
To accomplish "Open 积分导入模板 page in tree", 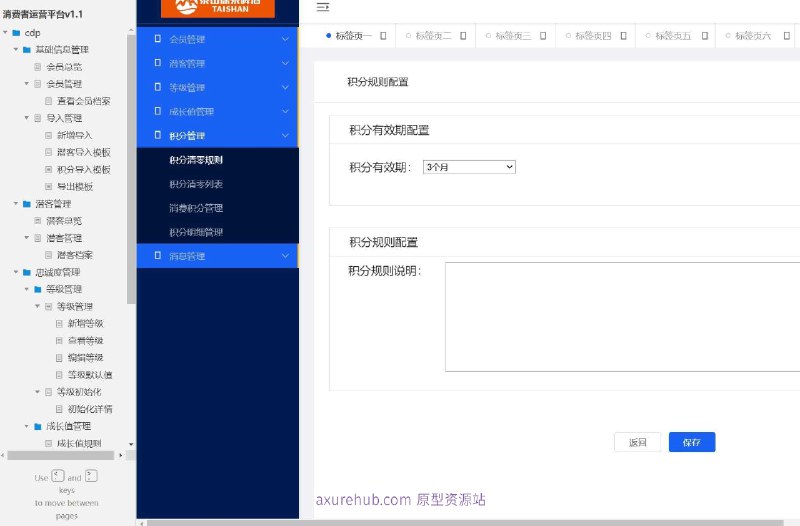I will [84, 169].
